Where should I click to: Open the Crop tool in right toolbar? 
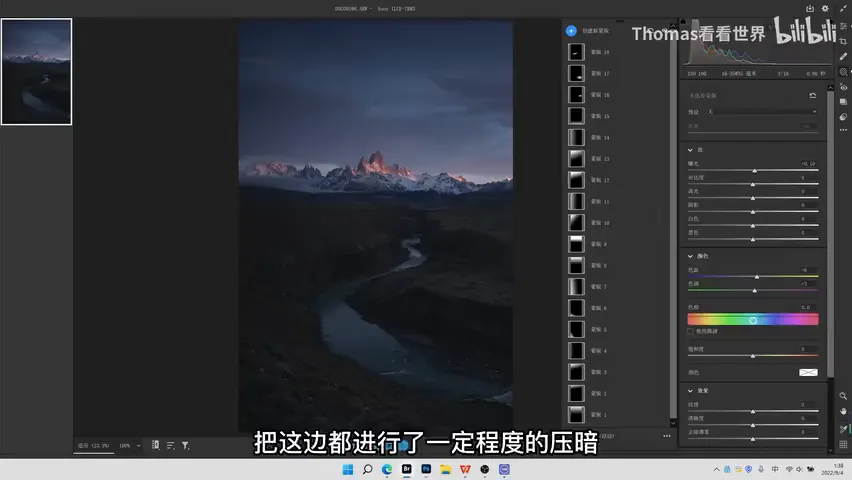pyautogui.click(x=843, y=41)
